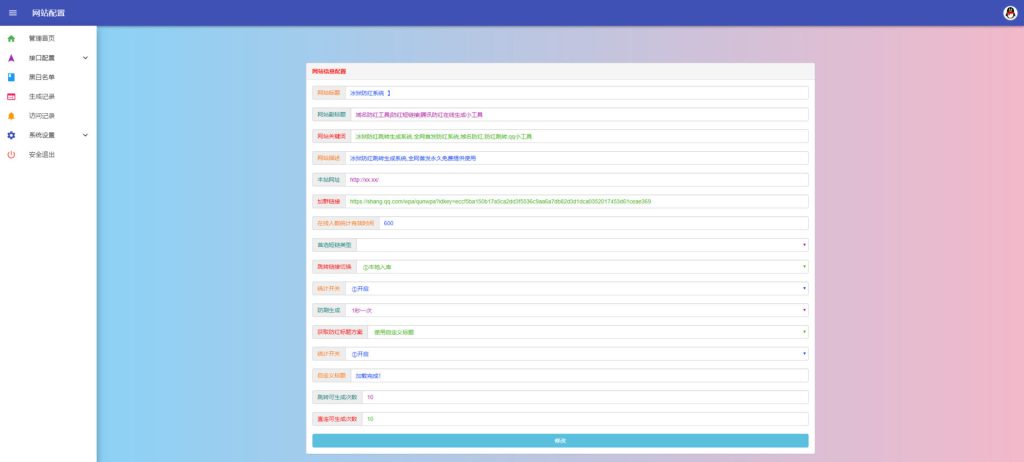The height and width of the screenshot is (462, 1024).
Task: Click the purple 接口配置 navigation icon
Action: [11, 58]
